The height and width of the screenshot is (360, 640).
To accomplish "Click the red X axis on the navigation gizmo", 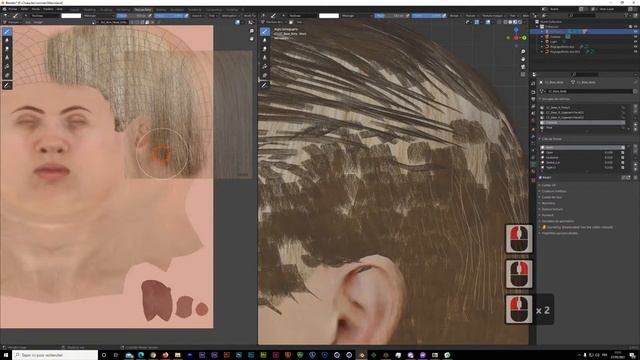I will pos(516,38).
